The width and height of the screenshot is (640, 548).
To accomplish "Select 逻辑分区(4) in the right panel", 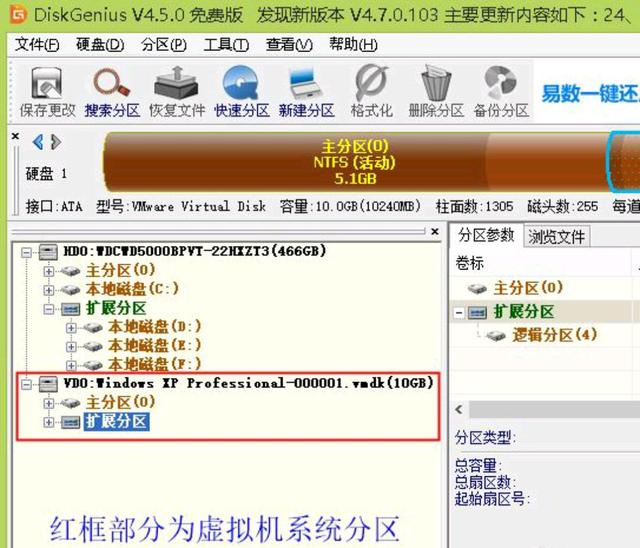I will tap(554, 335).
